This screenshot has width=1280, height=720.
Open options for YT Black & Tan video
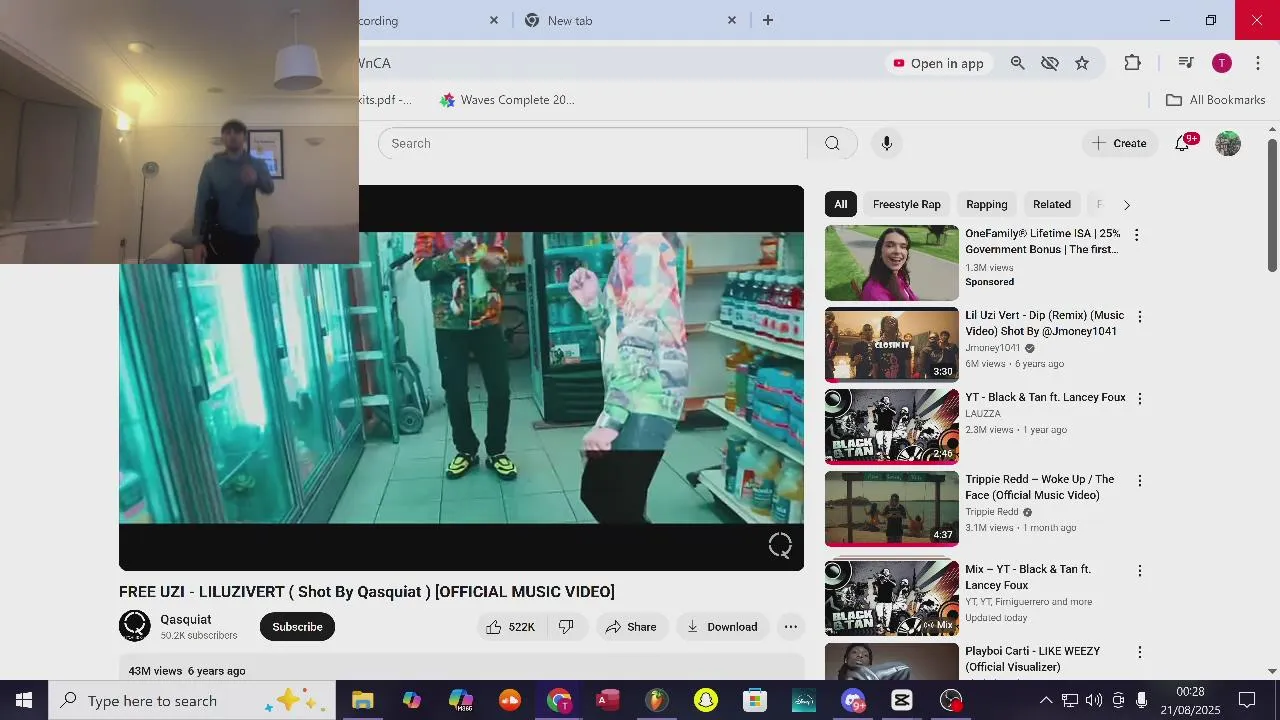[x=1139, y=399]
